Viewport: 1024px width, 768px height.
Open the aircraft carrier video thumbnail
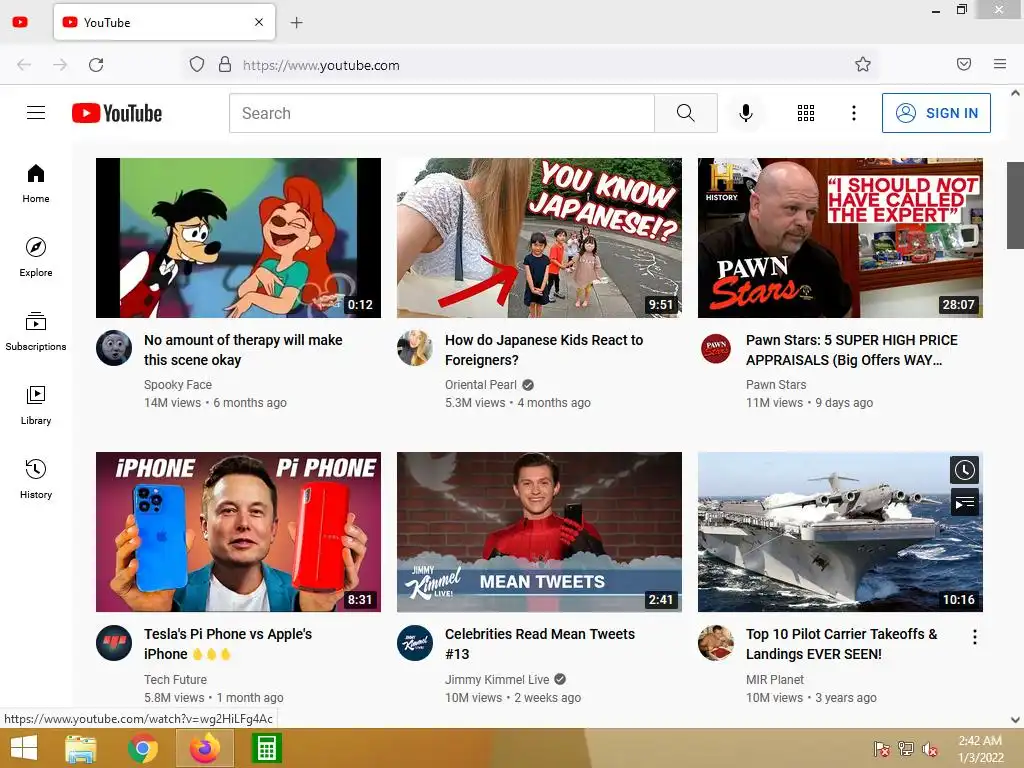pyautogui.click(x=840, y=532)
